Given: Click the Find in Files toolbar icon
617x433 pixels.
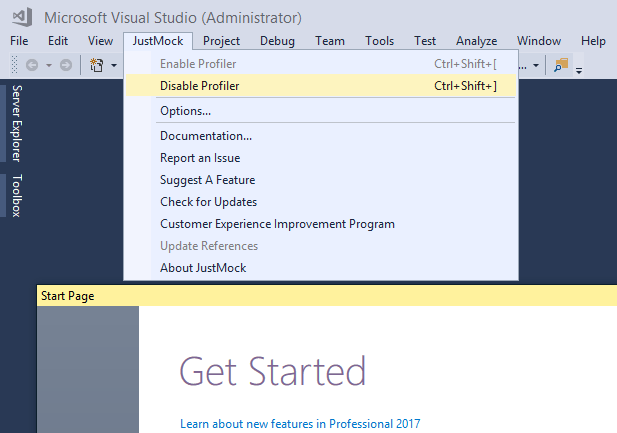Looking at the screenshot, I should [x=561, y=65].
